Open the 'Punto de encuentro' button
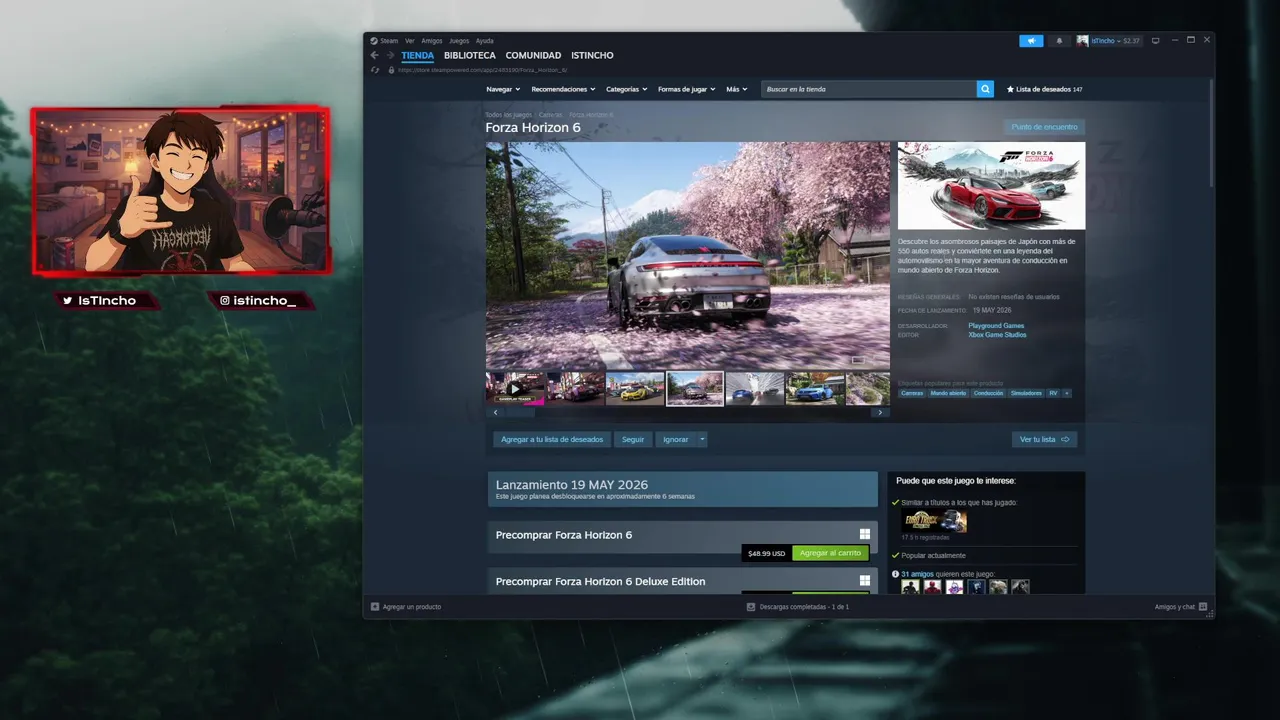This screenshot has height=720, width=1280. tap(1044, 127)
